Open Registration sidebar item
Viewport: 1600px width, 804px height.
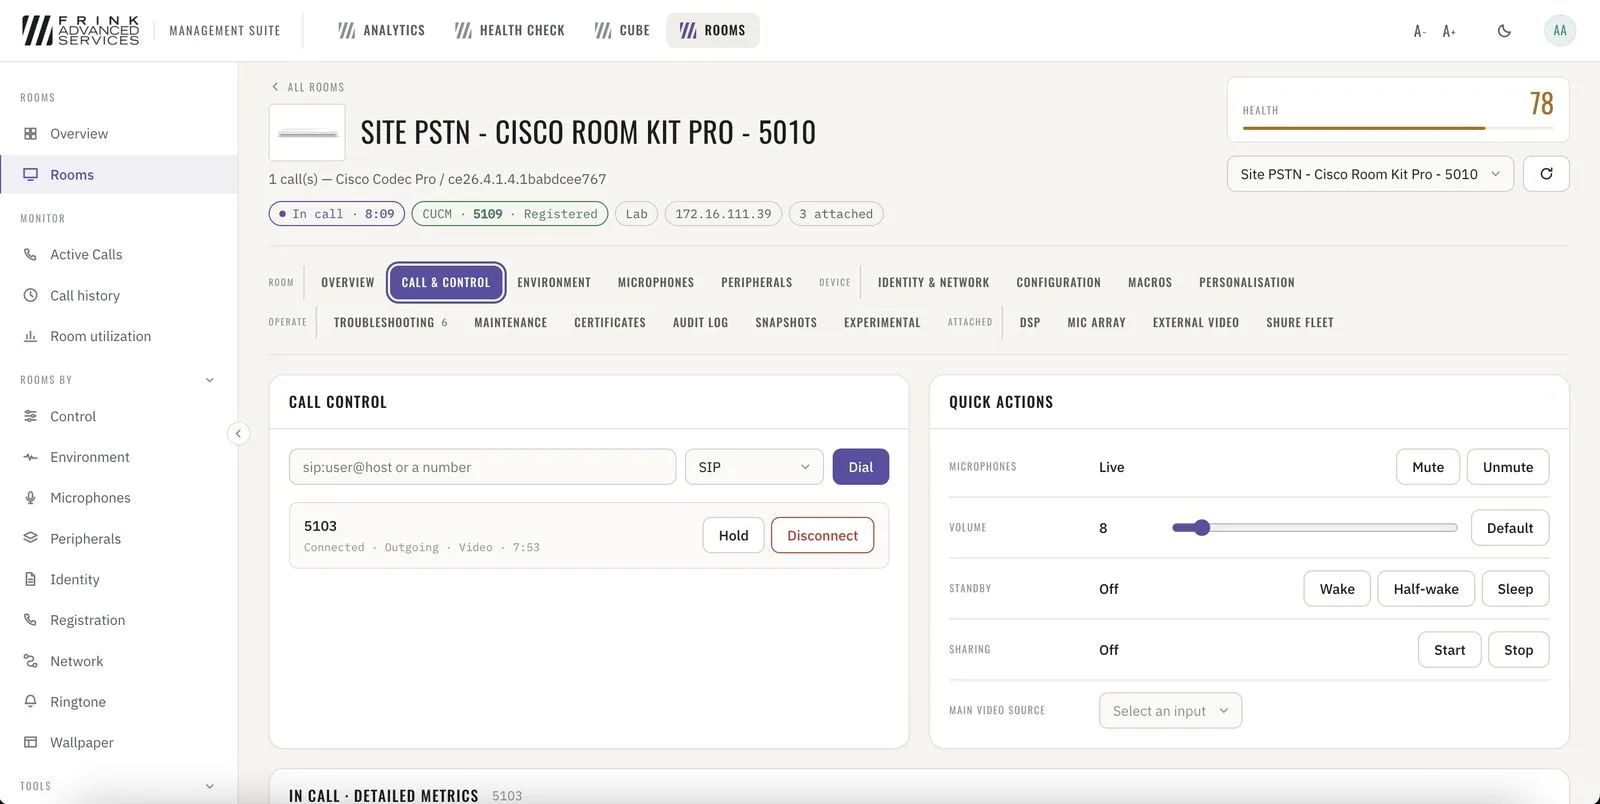[x=118, y=621]
